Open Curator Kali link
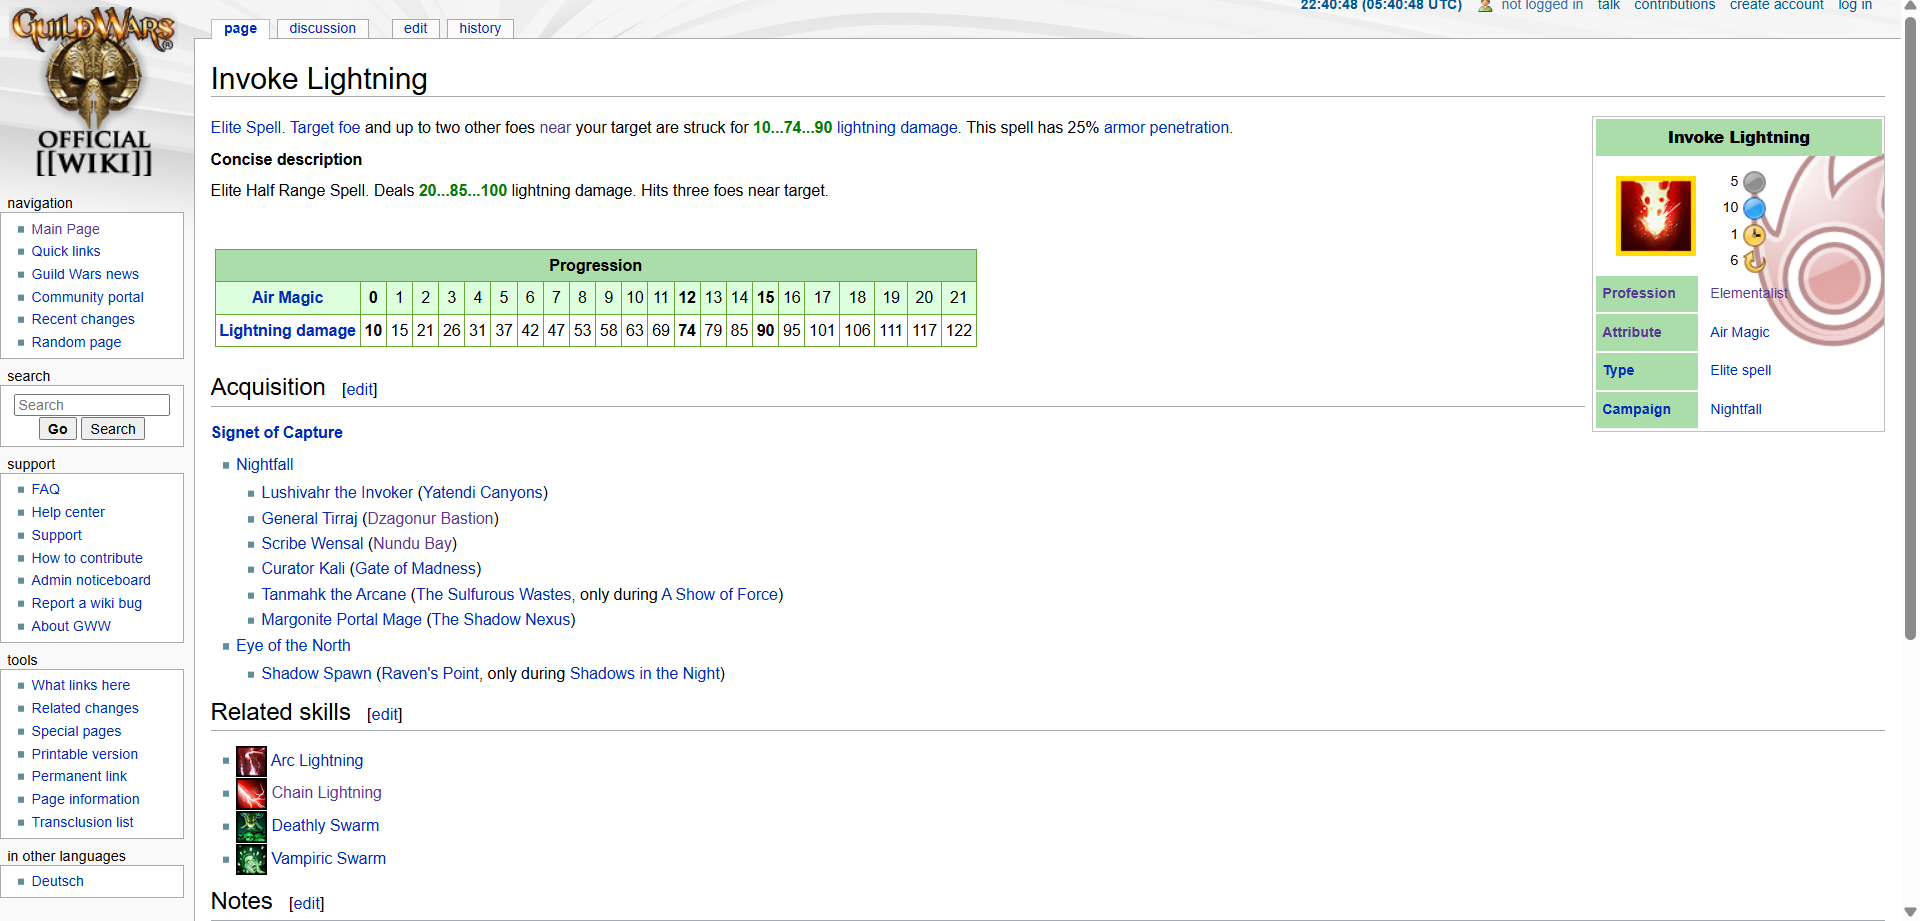The height and width of the screenshot is (921, 1920). 303,568
